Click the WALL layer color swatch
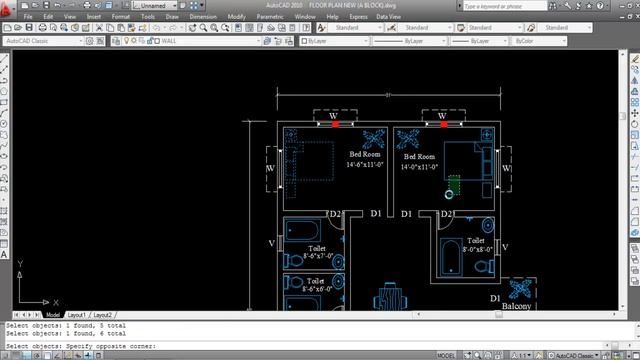Screen dimensions: 640x360 pos(157,41)
